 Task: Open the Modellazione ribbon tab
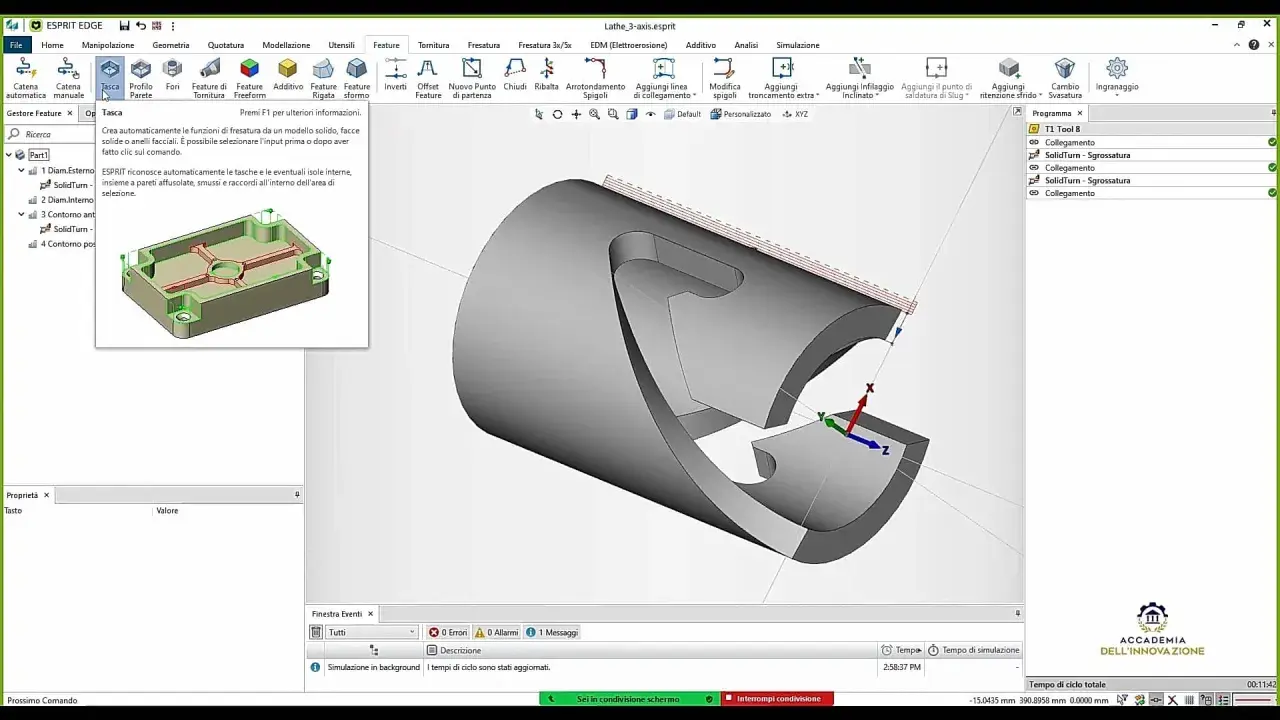tap(286, 45)
